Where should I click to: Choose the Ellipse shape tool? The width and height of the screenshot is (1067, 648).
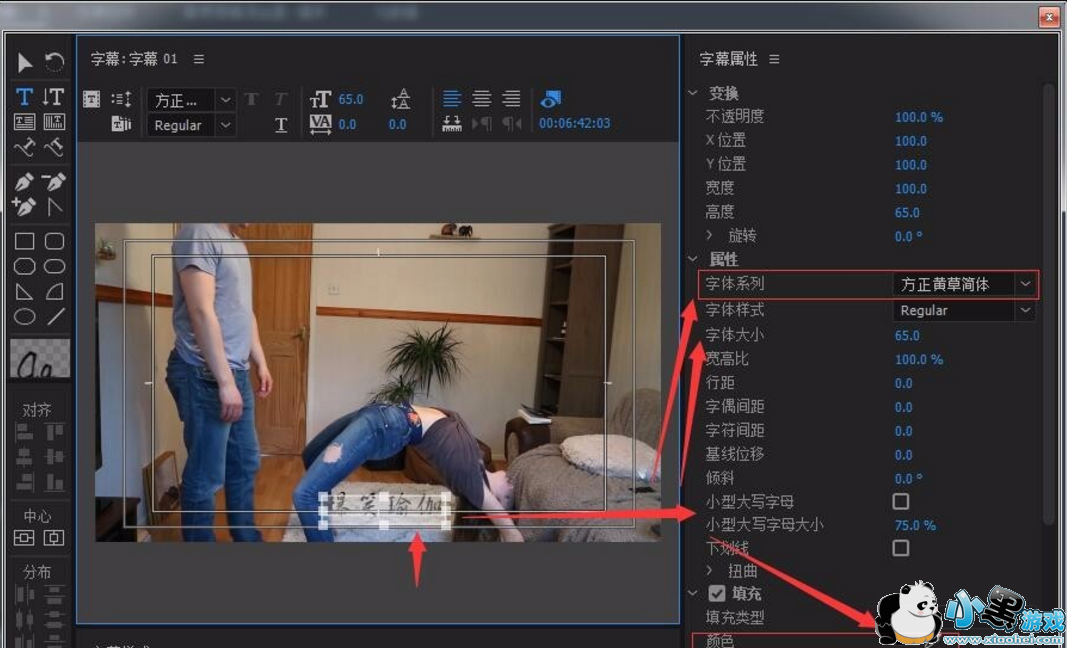[24, 317]
